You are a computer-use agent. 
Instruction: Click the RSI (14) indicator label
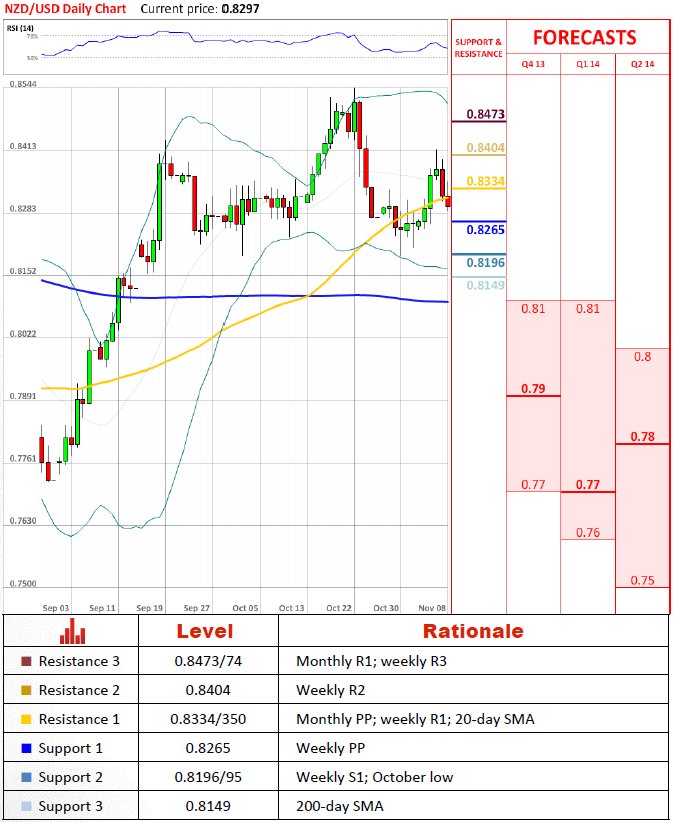(20, 26)
